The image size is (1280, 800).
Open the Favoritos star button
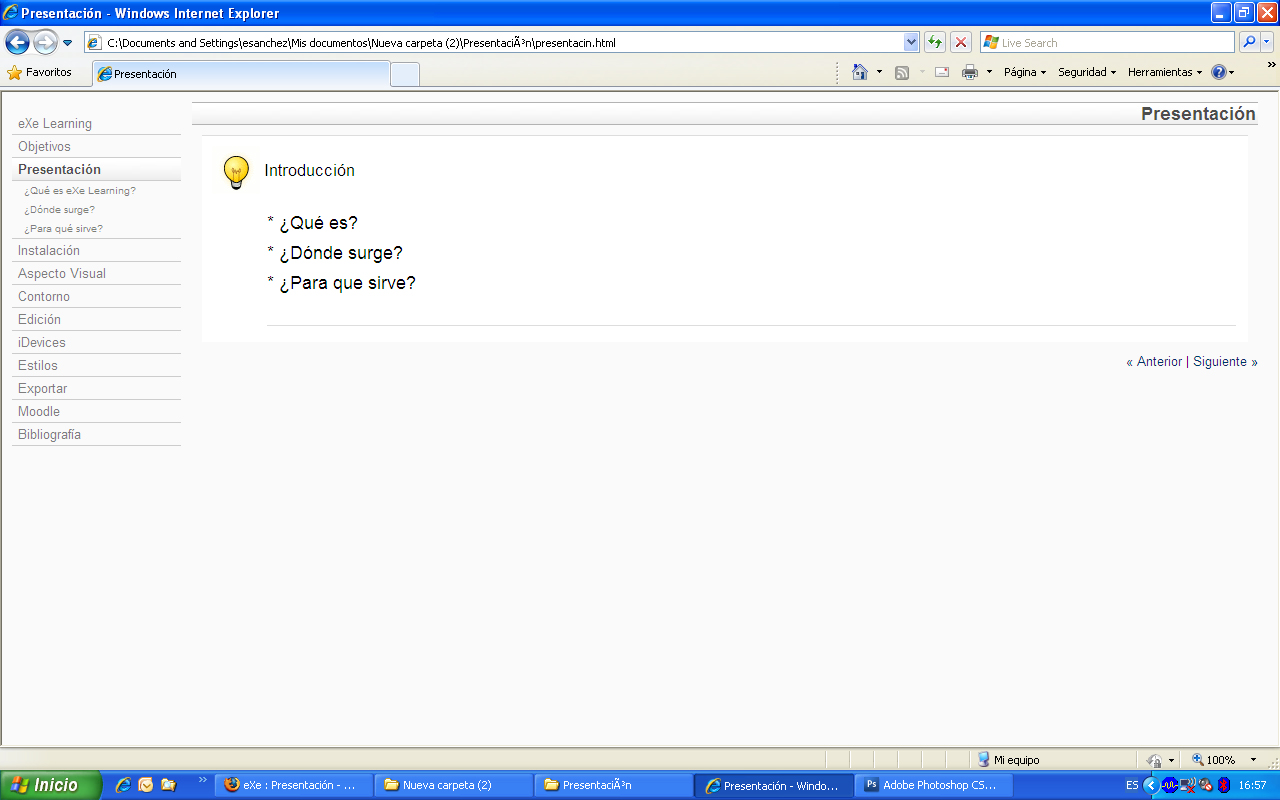tap(40, 72)
